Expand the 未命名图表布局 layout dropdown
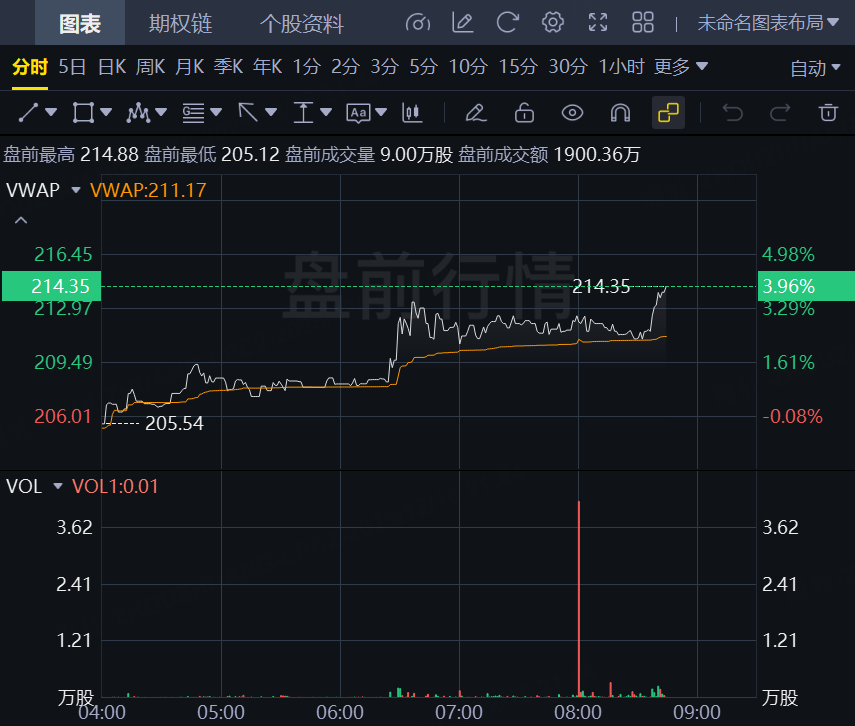 (x=768, y=23)
